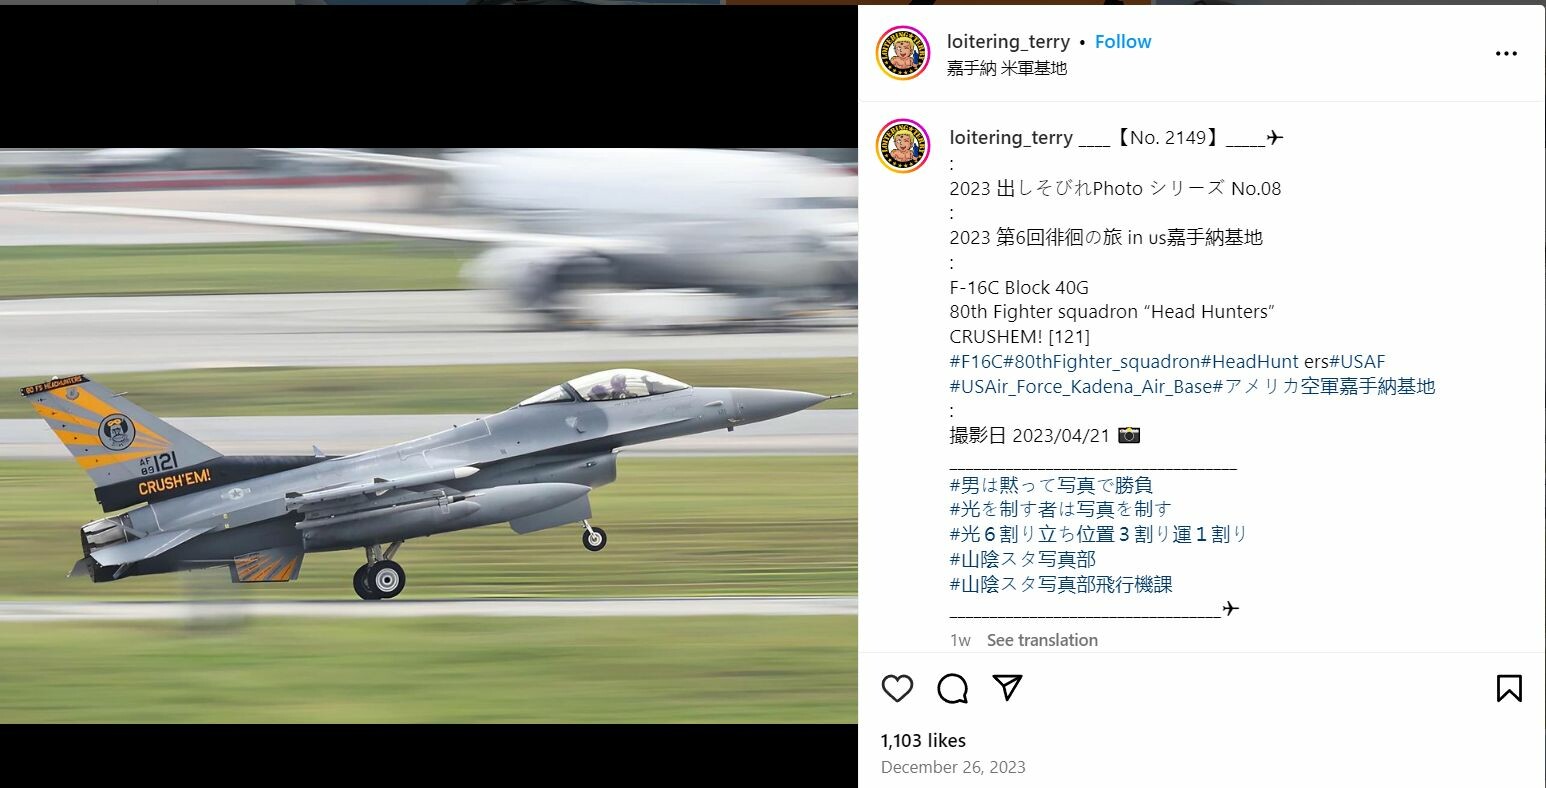
Task: Open location 嘉手納 米軍基地
Action: click(1007, 68)
